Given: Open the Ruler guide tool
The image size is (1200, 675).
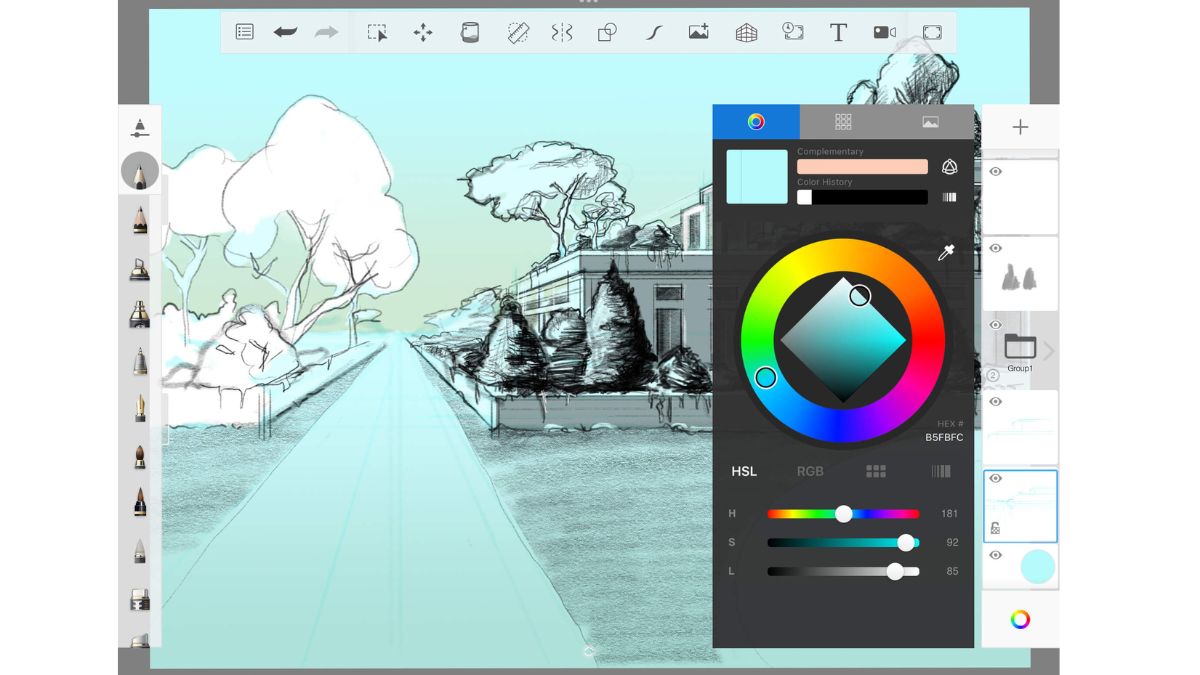Looking at the screenshot, I should click(x=517, y=32).
